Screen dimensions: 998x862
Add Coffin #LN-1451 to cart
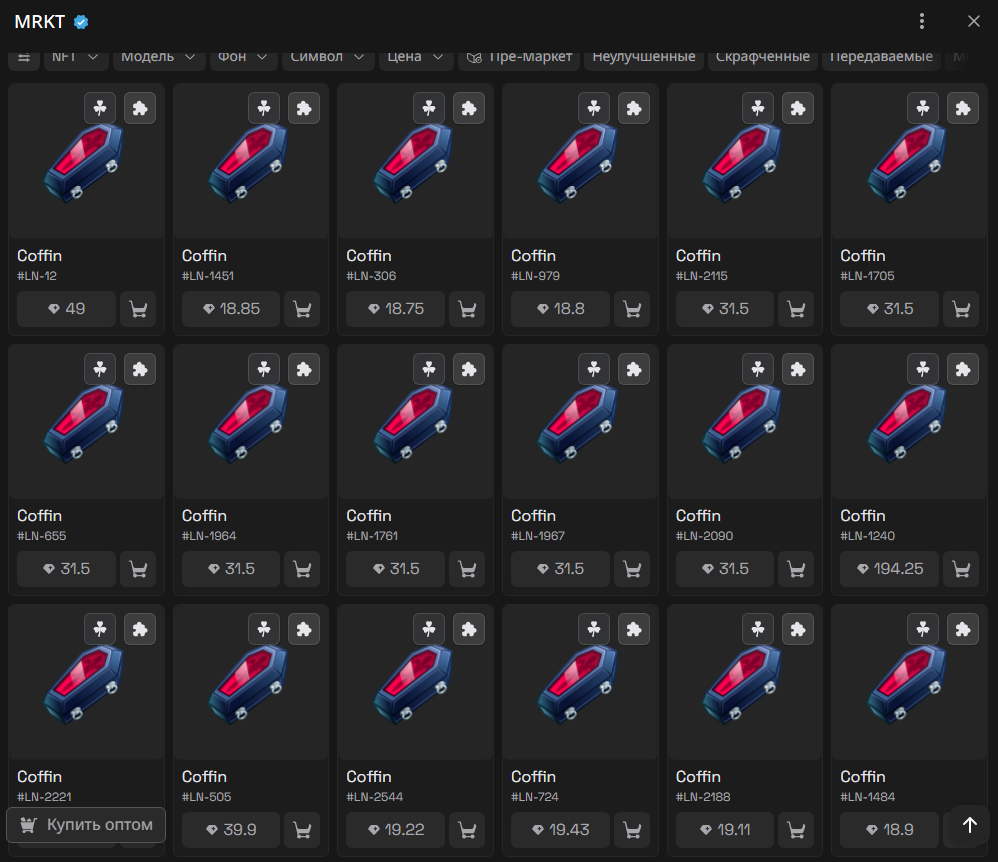(x=302, y=309)
